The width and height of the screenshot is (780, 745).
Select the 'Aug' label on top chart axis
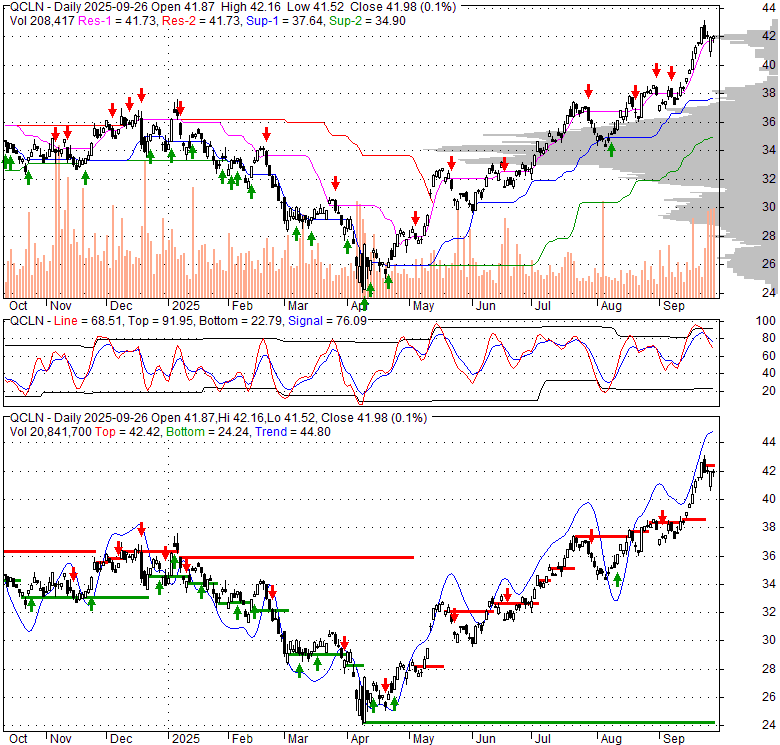click(611, 306)
